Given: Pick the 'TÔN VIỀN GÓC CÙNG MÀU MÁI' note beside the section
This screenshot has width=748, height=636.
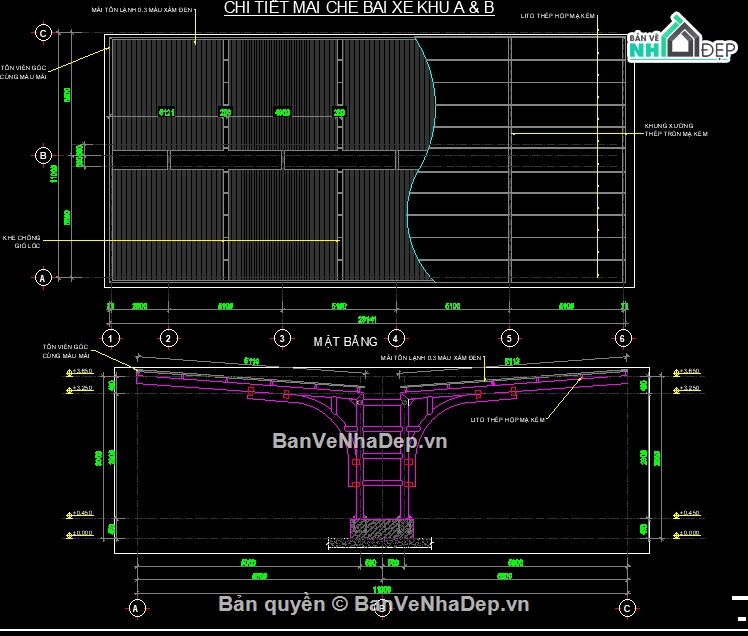Looking at the screenshot, I should point(66,351).
